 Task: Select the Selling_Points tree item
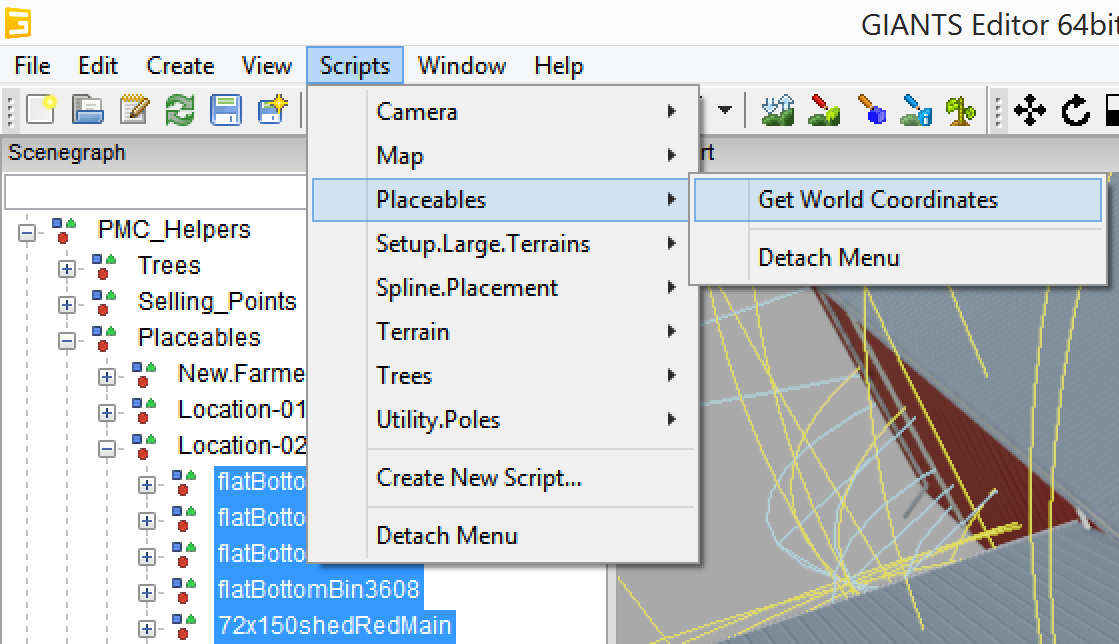coord(217,302)
